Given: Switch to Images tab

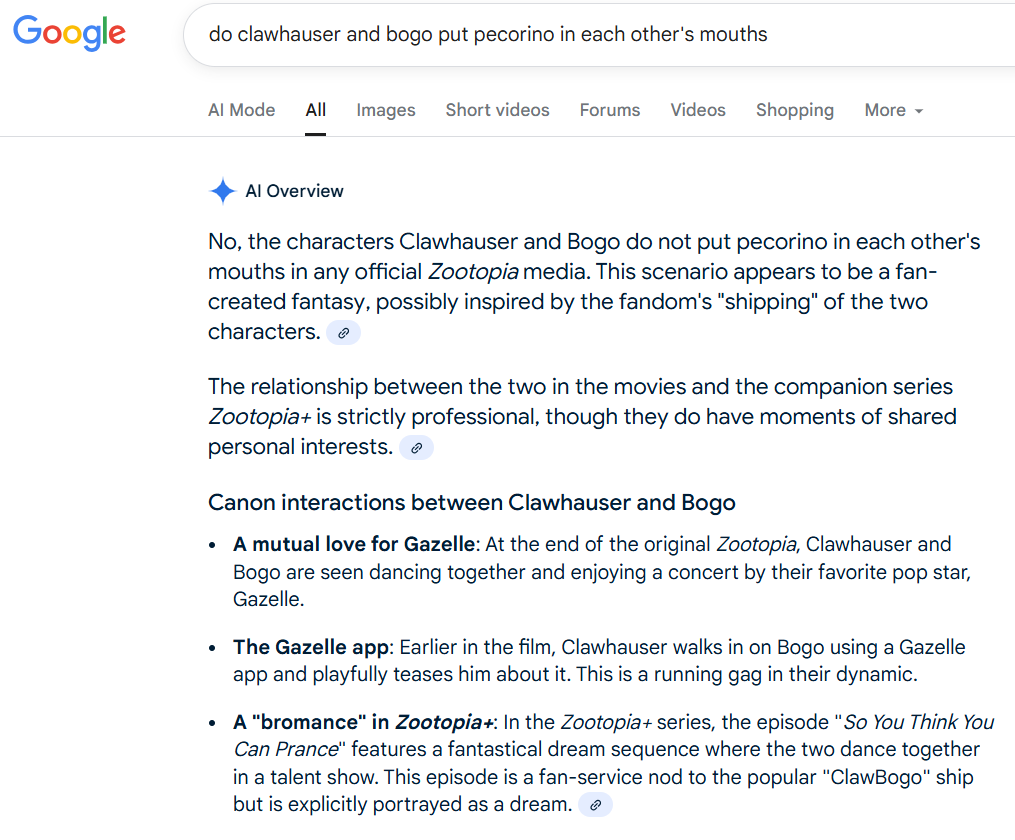Looking at the screenshot, I should coord(386,110).
